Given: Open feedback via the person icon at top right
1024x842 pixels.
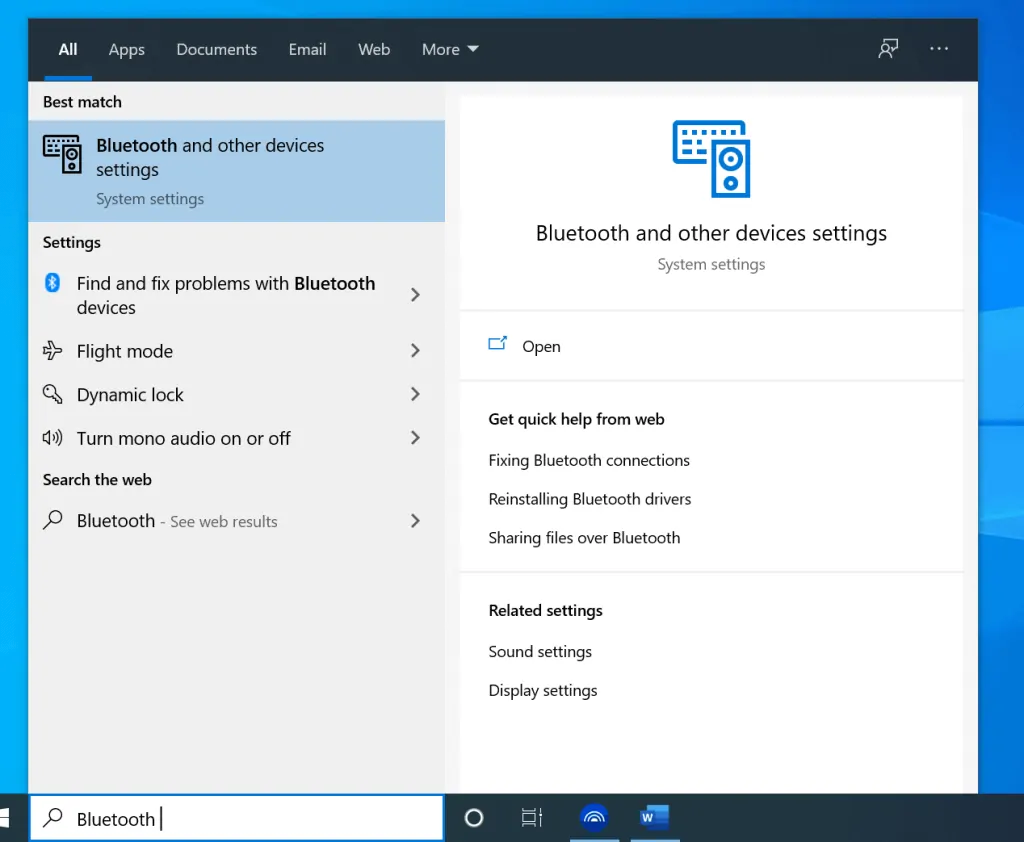Looking at the screenshot, I should pos(888,48).
